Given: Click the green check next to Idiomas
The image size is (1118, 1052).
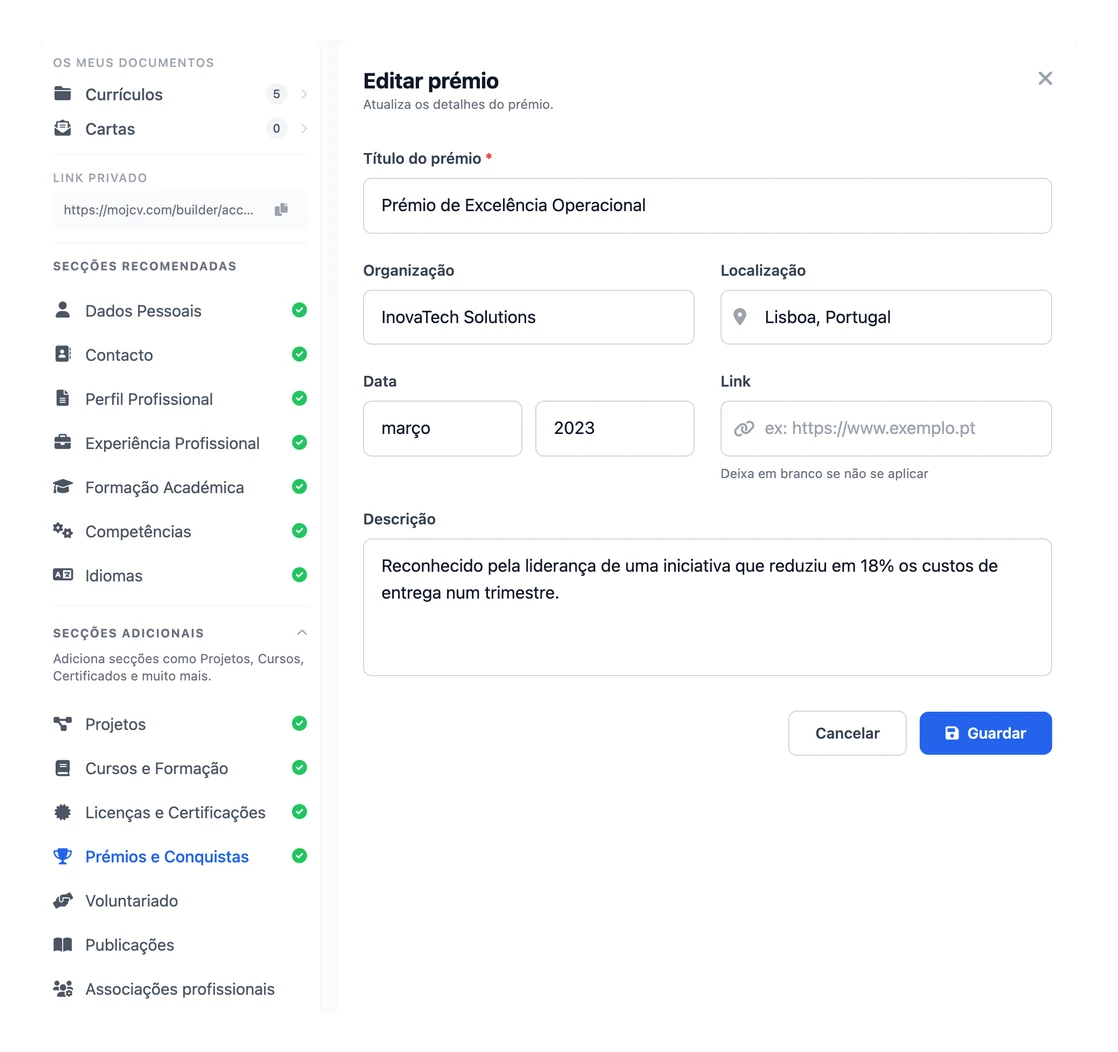Looking at the screenshot, I should coord(299,575).
